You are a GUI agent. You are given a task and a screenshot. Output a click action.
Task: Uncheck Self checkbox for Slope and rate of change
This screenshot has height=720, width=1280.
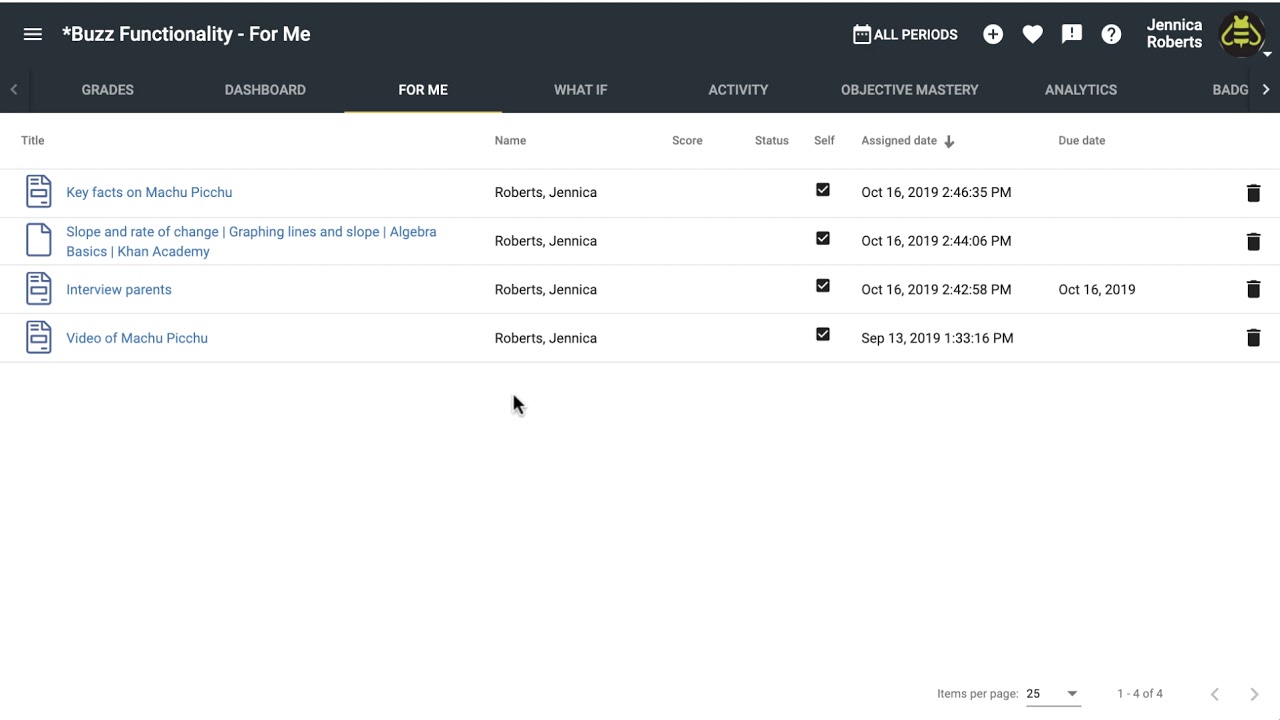823,238
